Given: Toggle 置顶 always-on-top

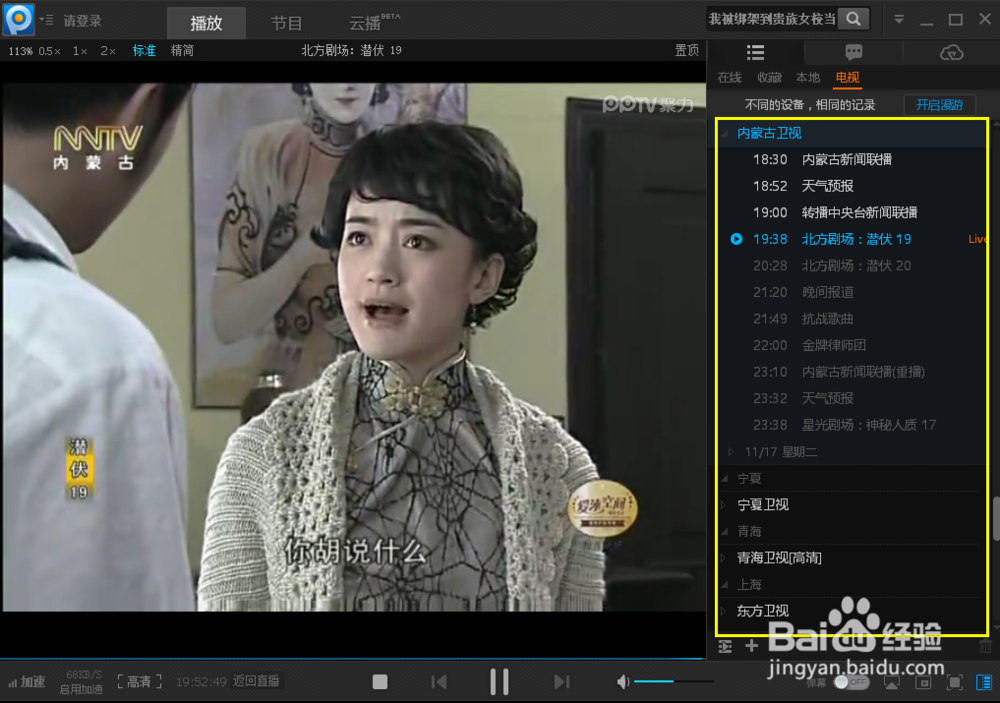Looking at the screenshot, I should (687, 51).
